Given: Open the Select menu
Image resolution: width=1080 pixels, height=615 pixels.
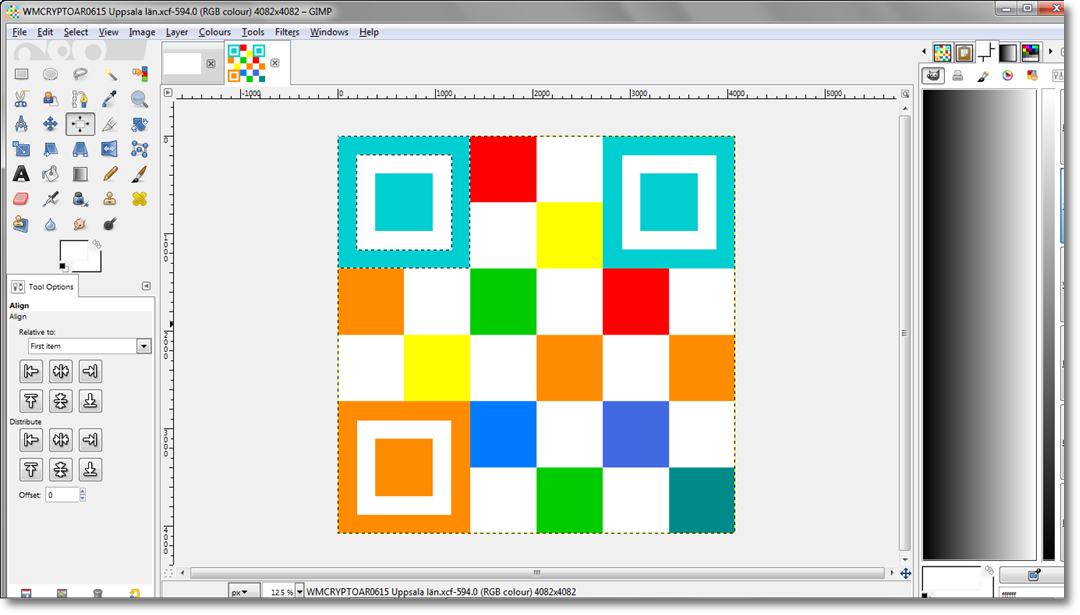Looking at the screenshot, I should [x=76, y=32].
